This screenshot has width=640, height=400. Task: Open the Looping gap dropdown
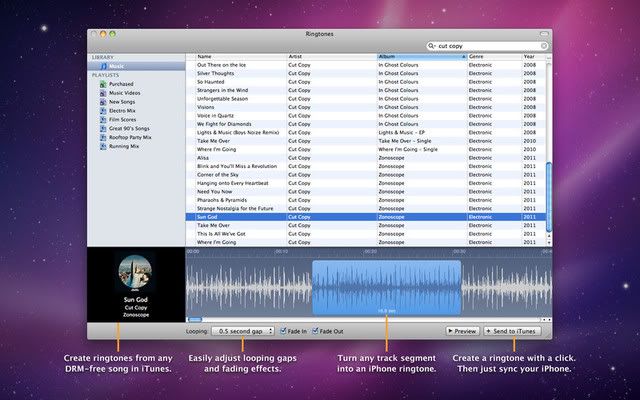pyautogui.click(x=242, y=331)
